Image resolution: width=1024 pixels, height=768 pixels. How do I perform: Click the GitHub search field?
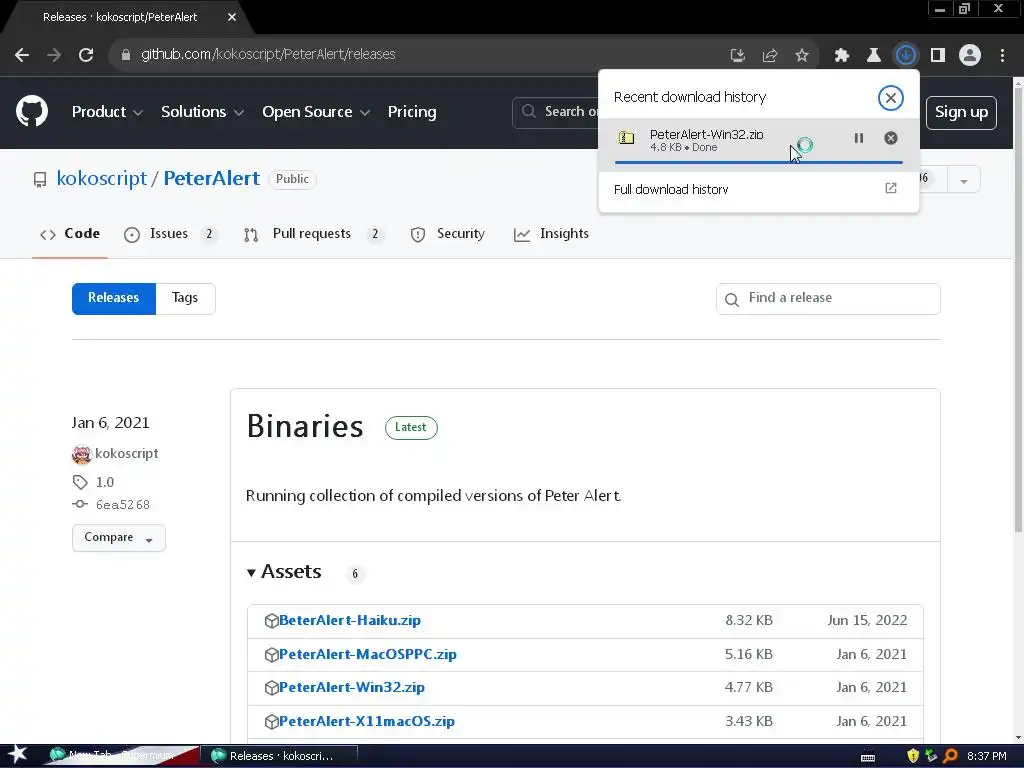tap(555, 112)
